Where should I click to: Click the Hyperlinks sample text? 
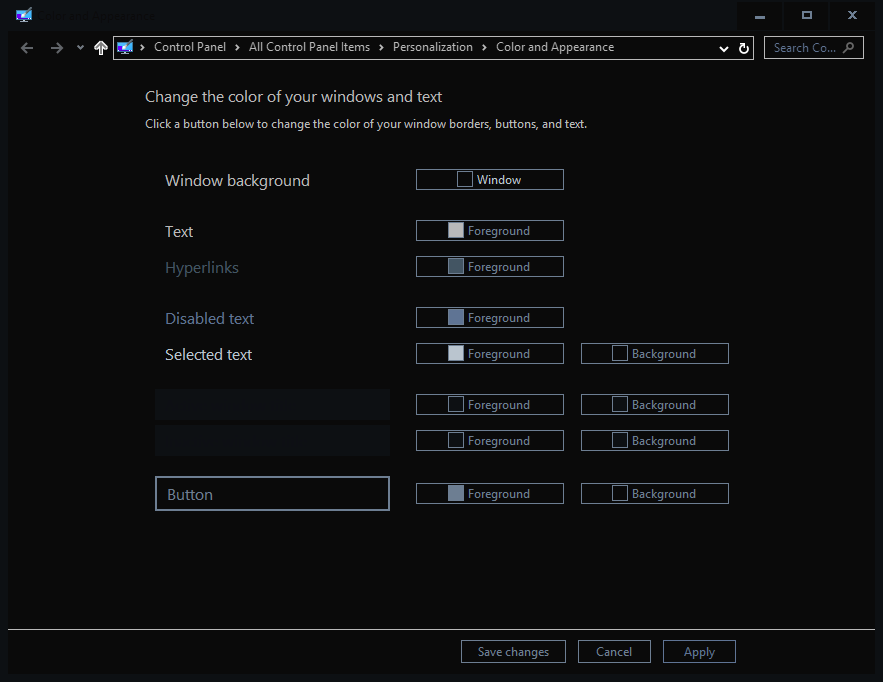click(202, 268)
